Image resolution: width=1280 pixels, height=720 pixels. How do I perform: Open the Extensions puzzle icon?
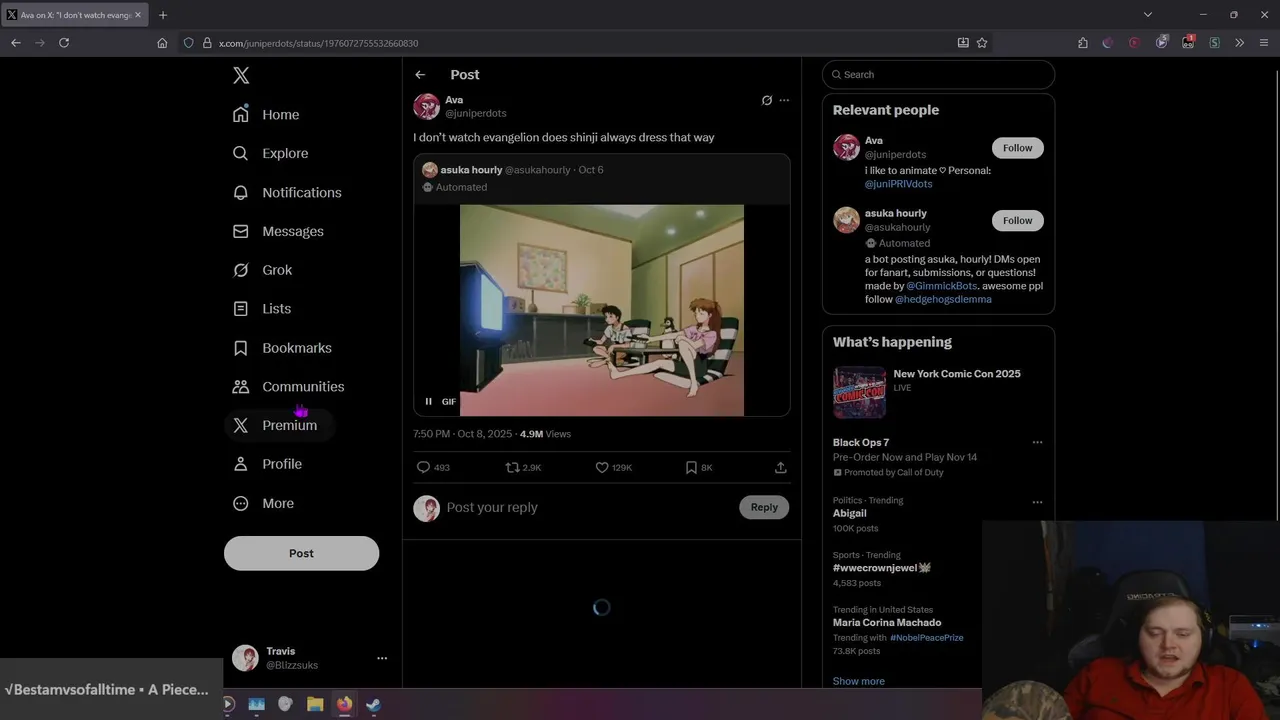pyautogui.click(x=1083, y=43)
